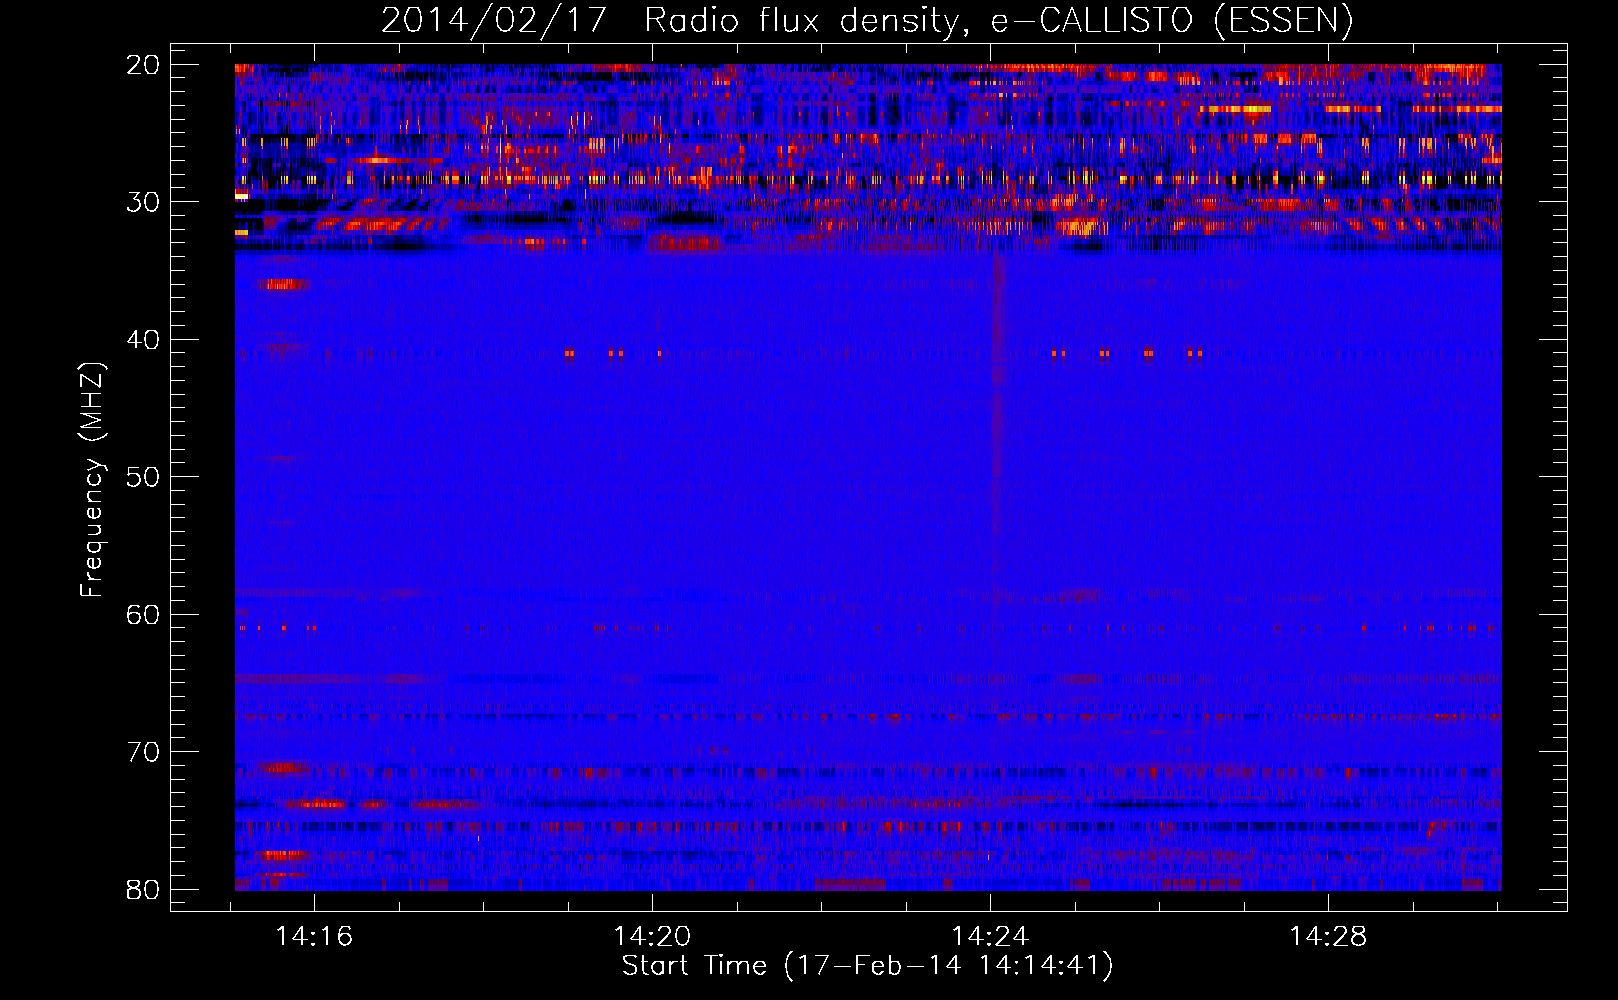The width and height of the screenshot is (1618, 1000).
Task: Click the time tick label '14:16'
Action: click(x=315, y=937)
